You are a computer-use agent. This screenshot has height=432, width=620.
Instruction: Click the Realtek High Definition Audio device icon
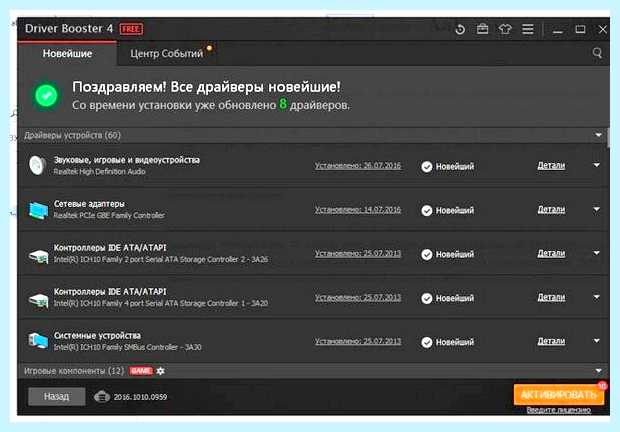point(38,165)
